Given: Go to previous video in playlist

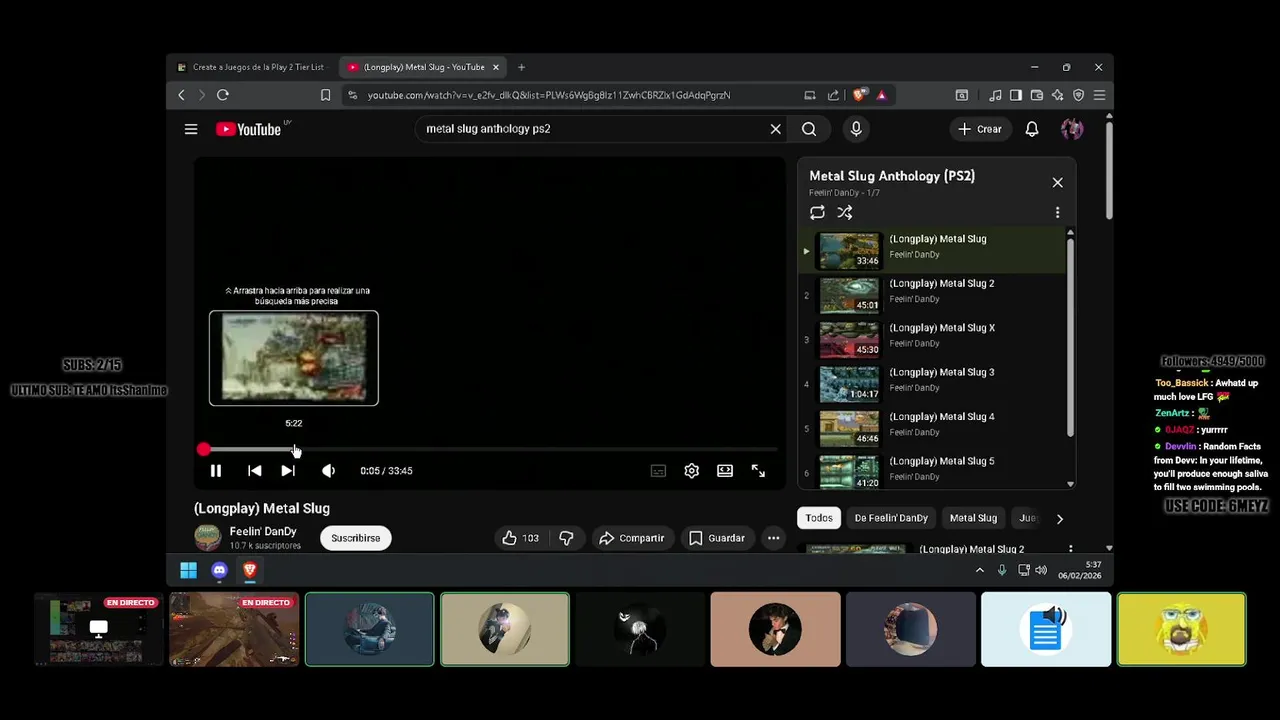Looking at the screenshot, I should [x=254, y=471].
